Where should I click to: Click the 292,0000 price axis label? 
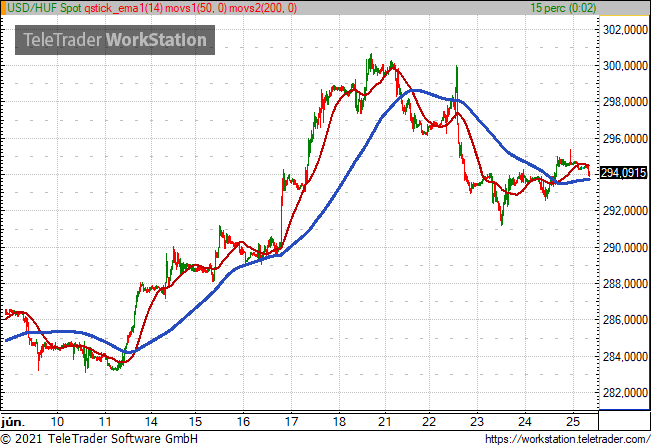[x=625, y=211]
